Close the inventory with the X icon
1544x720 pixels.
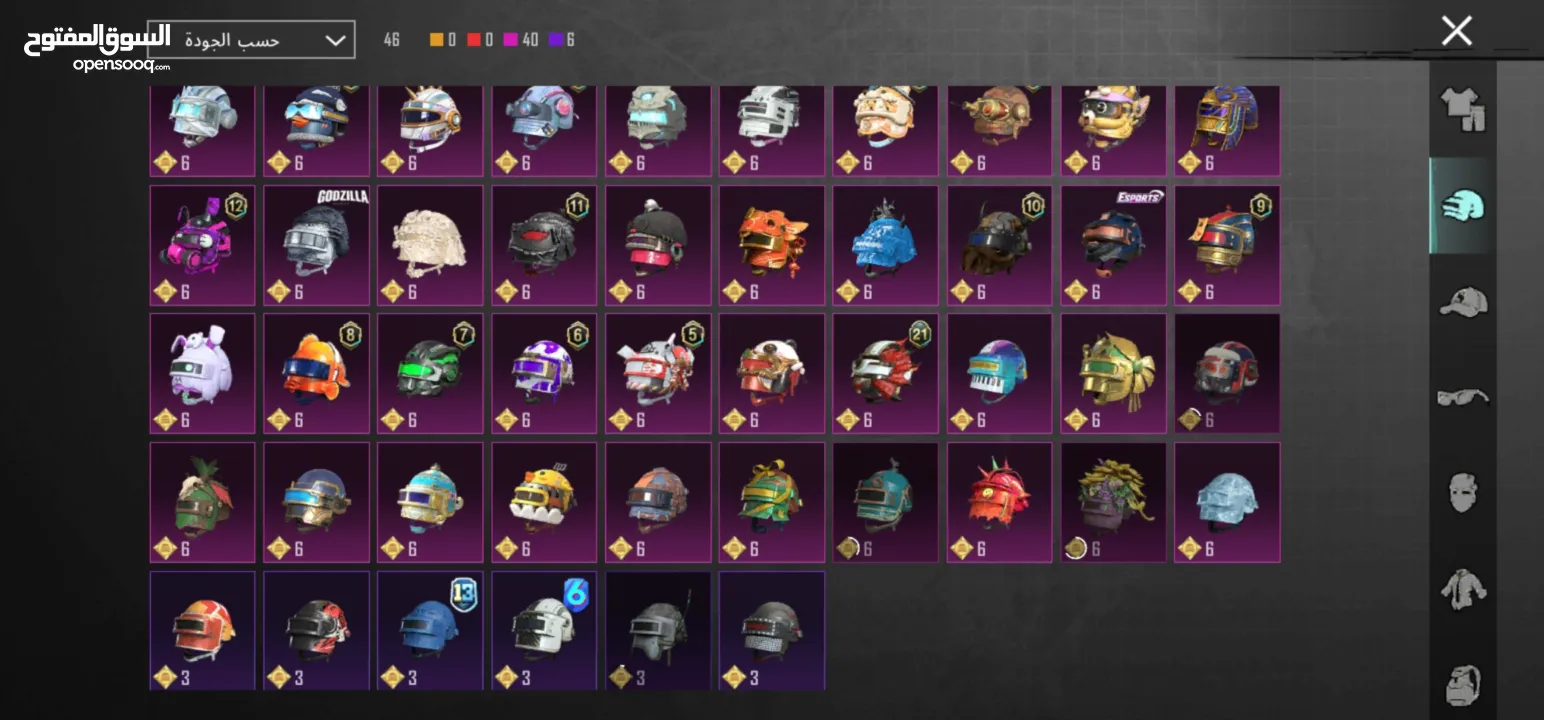(x=1457, y=31)
